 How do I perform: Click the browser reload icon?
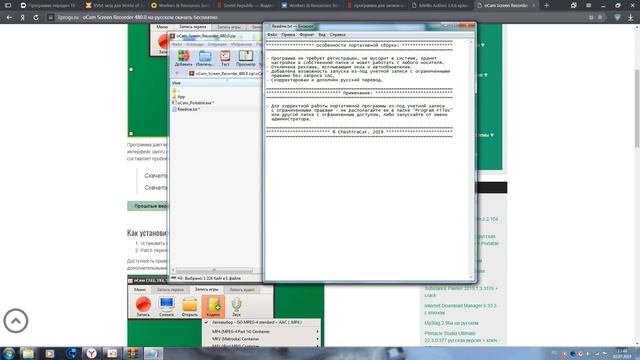coord(36,18)
